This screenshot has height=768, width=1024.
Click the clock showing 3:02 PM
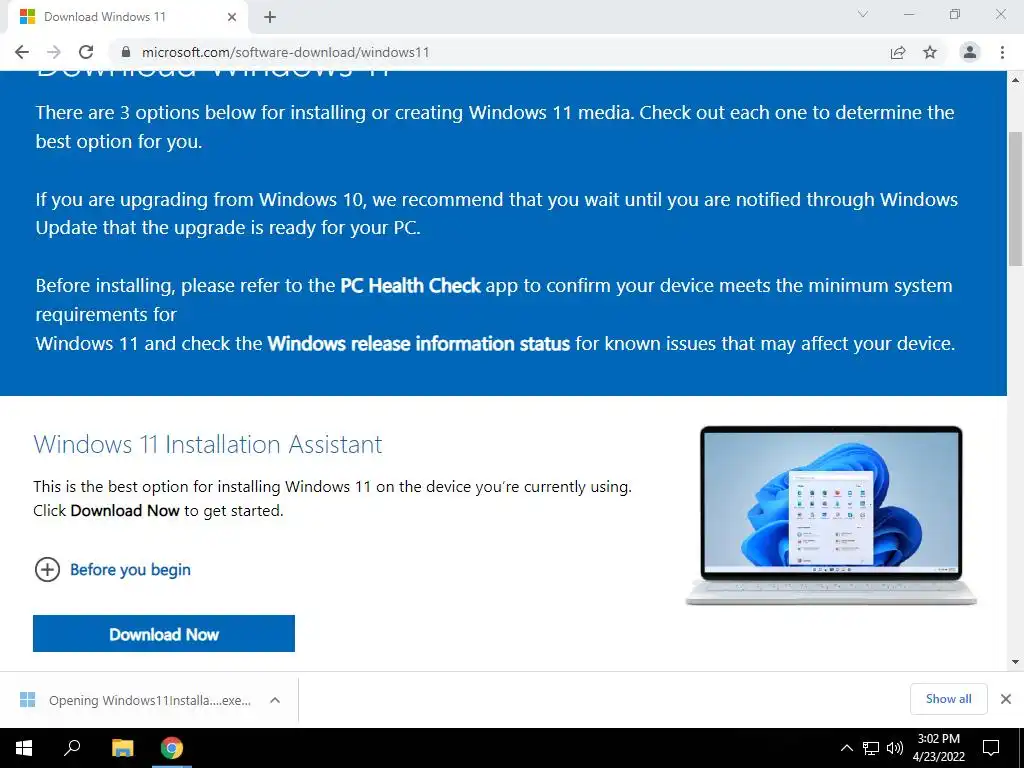(x=938, y=748)
